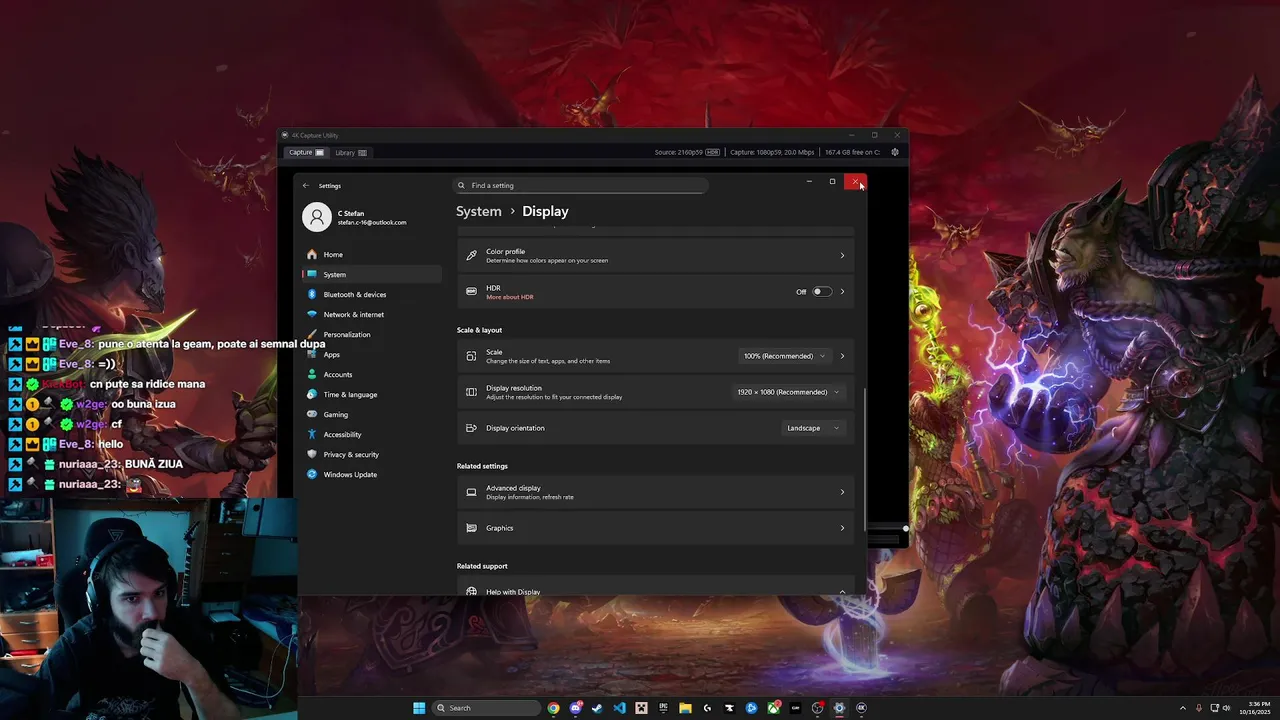Click the Display orientation icon
Screen dimensions: 1280x720
click(471, 428)
